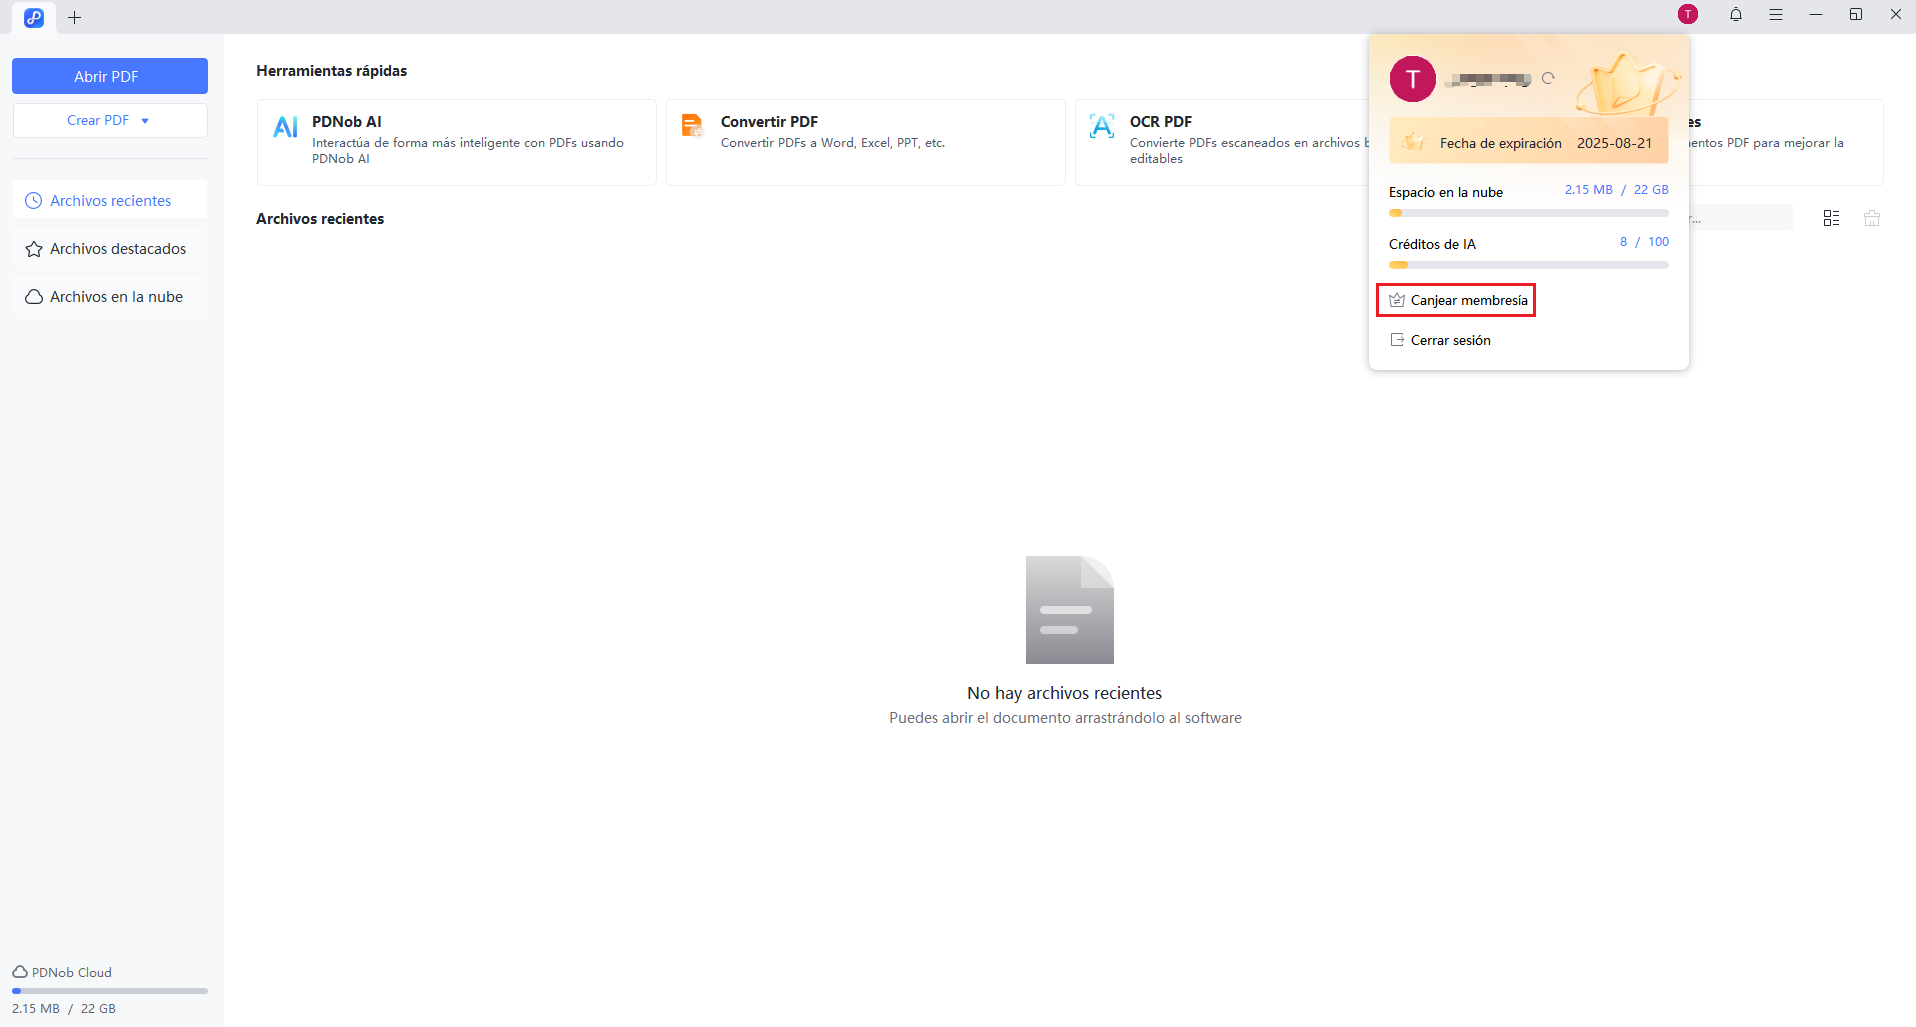This screenshot has height=1027, width=1916.
Task: Click the Abrir PDF button
Action: [x=110, y=76]
